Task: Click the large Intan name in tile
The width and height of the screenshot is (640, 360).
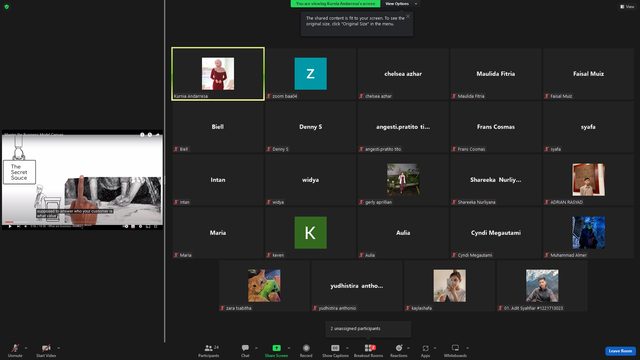Action: pos(218,180)
